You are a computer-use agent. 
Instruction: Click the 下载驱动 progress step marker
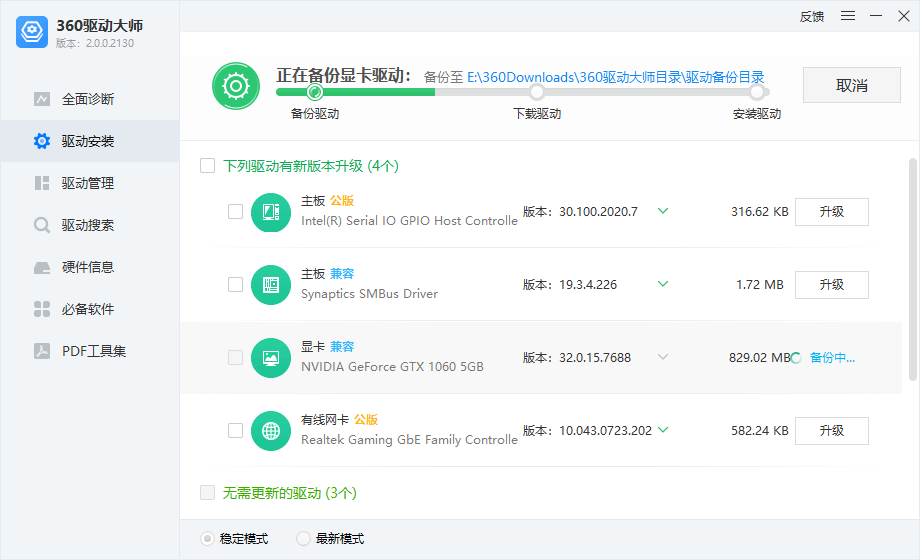[x=536, y=92]
